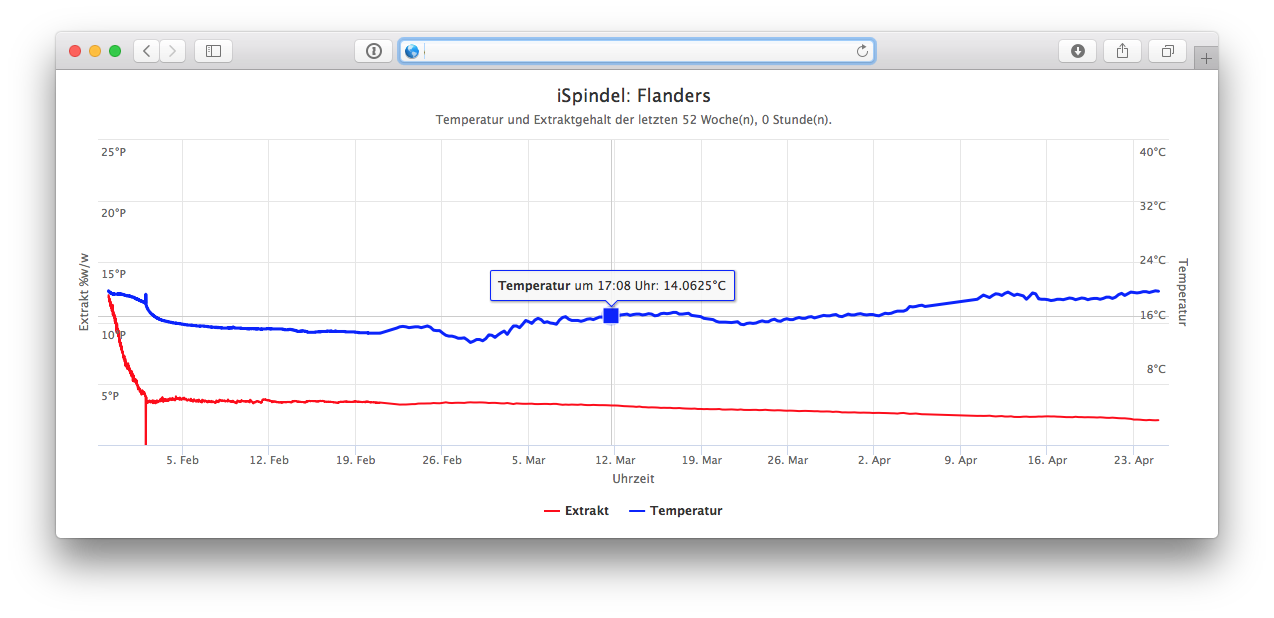
Task: Click the forward navigation arrow
Action: tap(172, 51)
